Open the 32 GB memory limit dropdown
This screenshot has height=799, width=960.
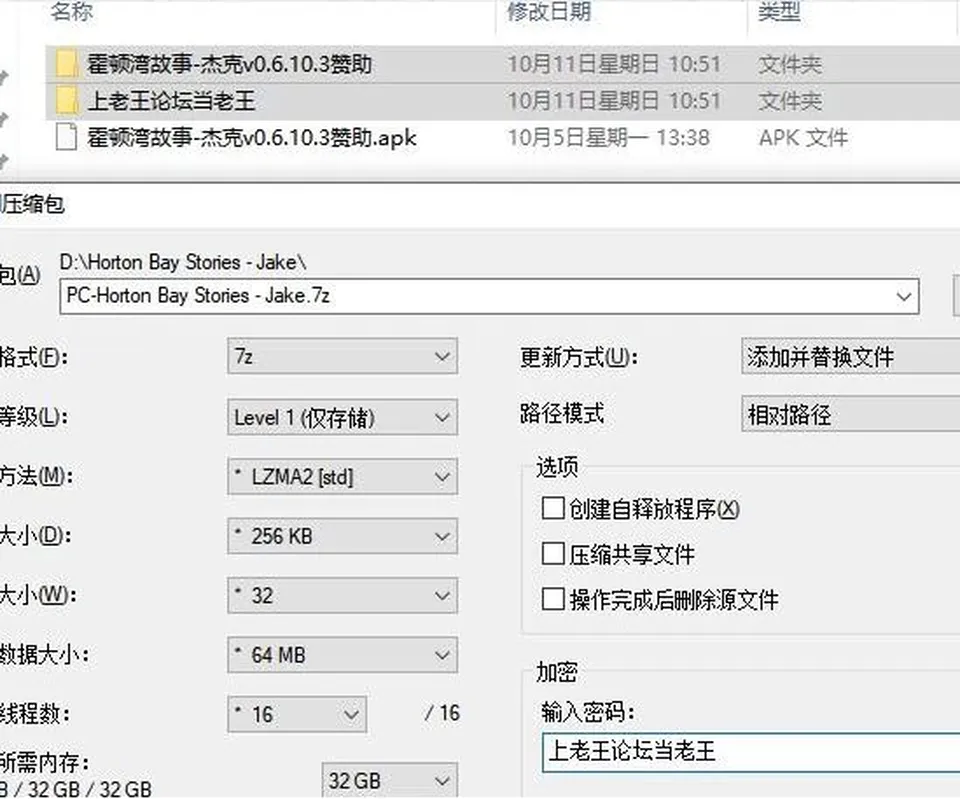(389, 781)
